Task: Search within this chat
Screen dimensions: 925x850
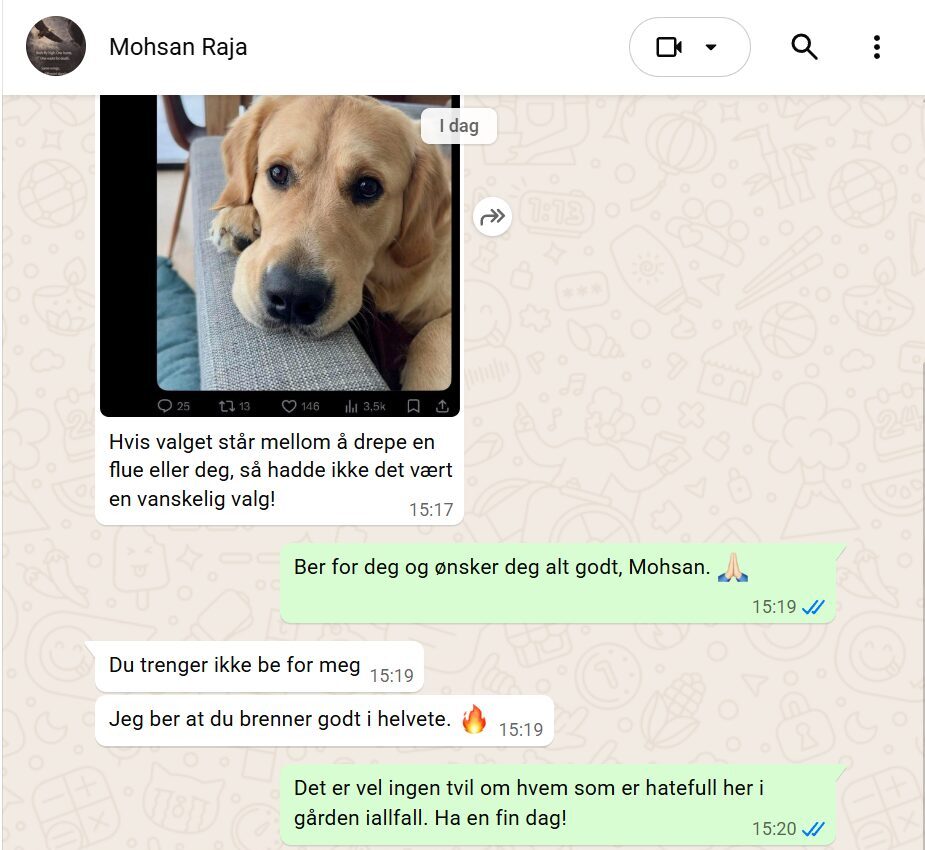Action: click(x=804, y=47)
